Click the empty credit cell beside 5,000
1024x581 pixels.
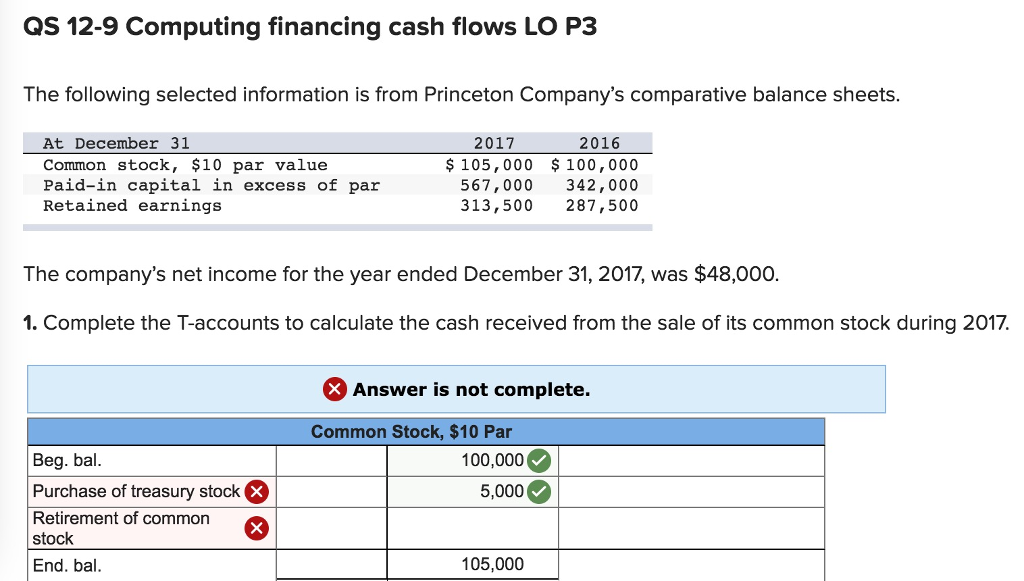[x=690, y=491]
